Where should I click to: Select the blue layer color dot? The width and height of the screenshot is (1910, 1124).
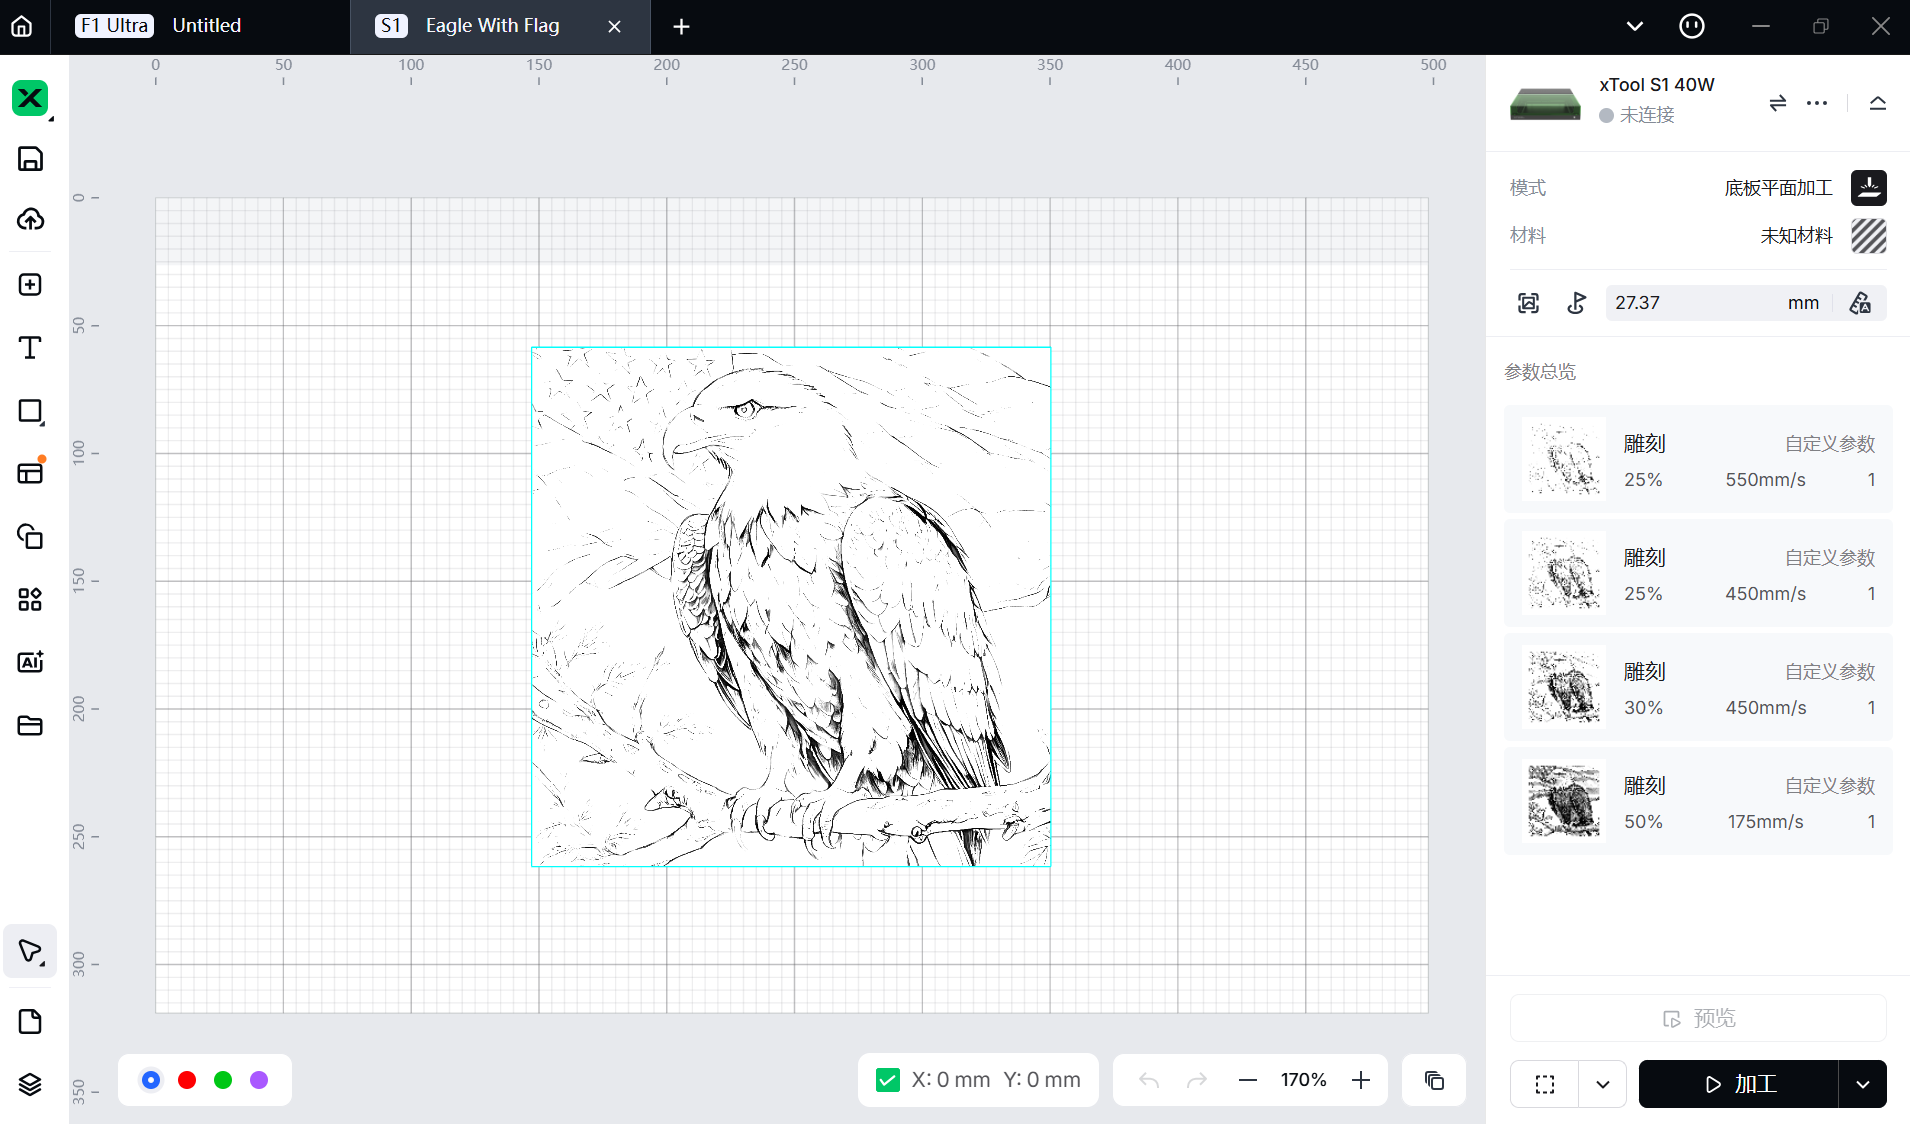click(x=151, y=1080)
